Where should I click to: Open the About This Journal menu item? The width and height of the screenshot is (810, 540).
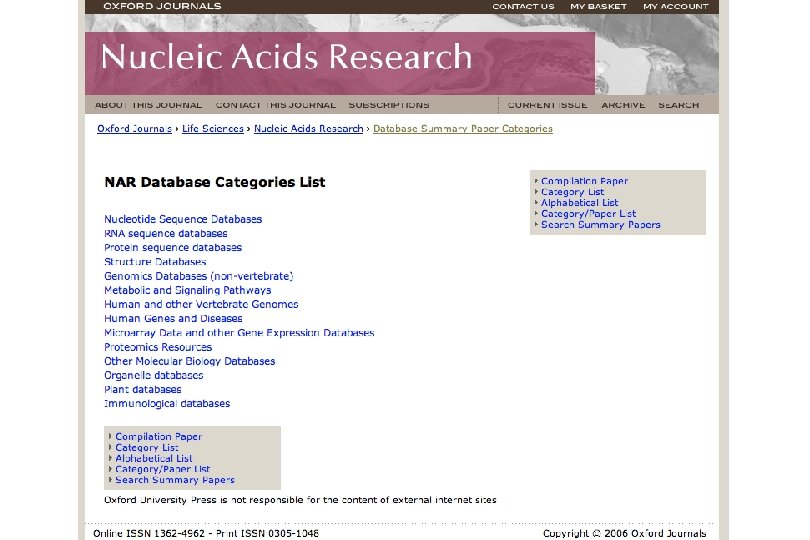pyautogui.click(x=148, y=105)
